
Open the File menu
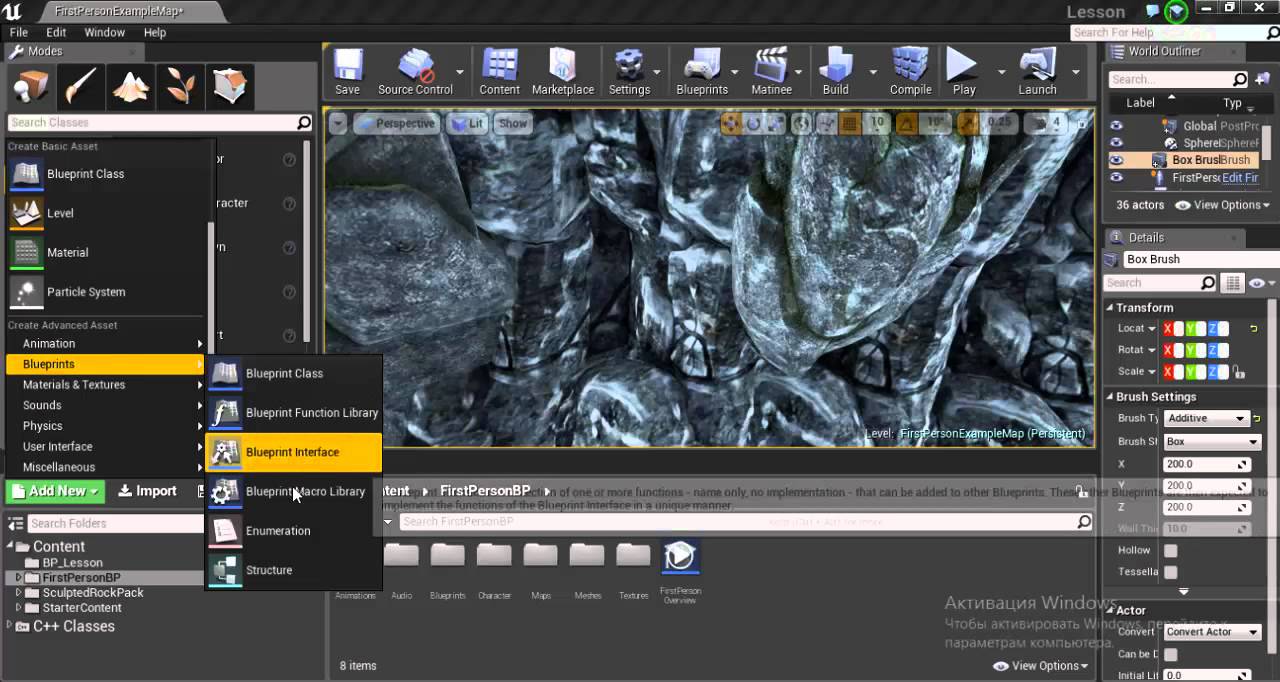[x=19, y=32]
